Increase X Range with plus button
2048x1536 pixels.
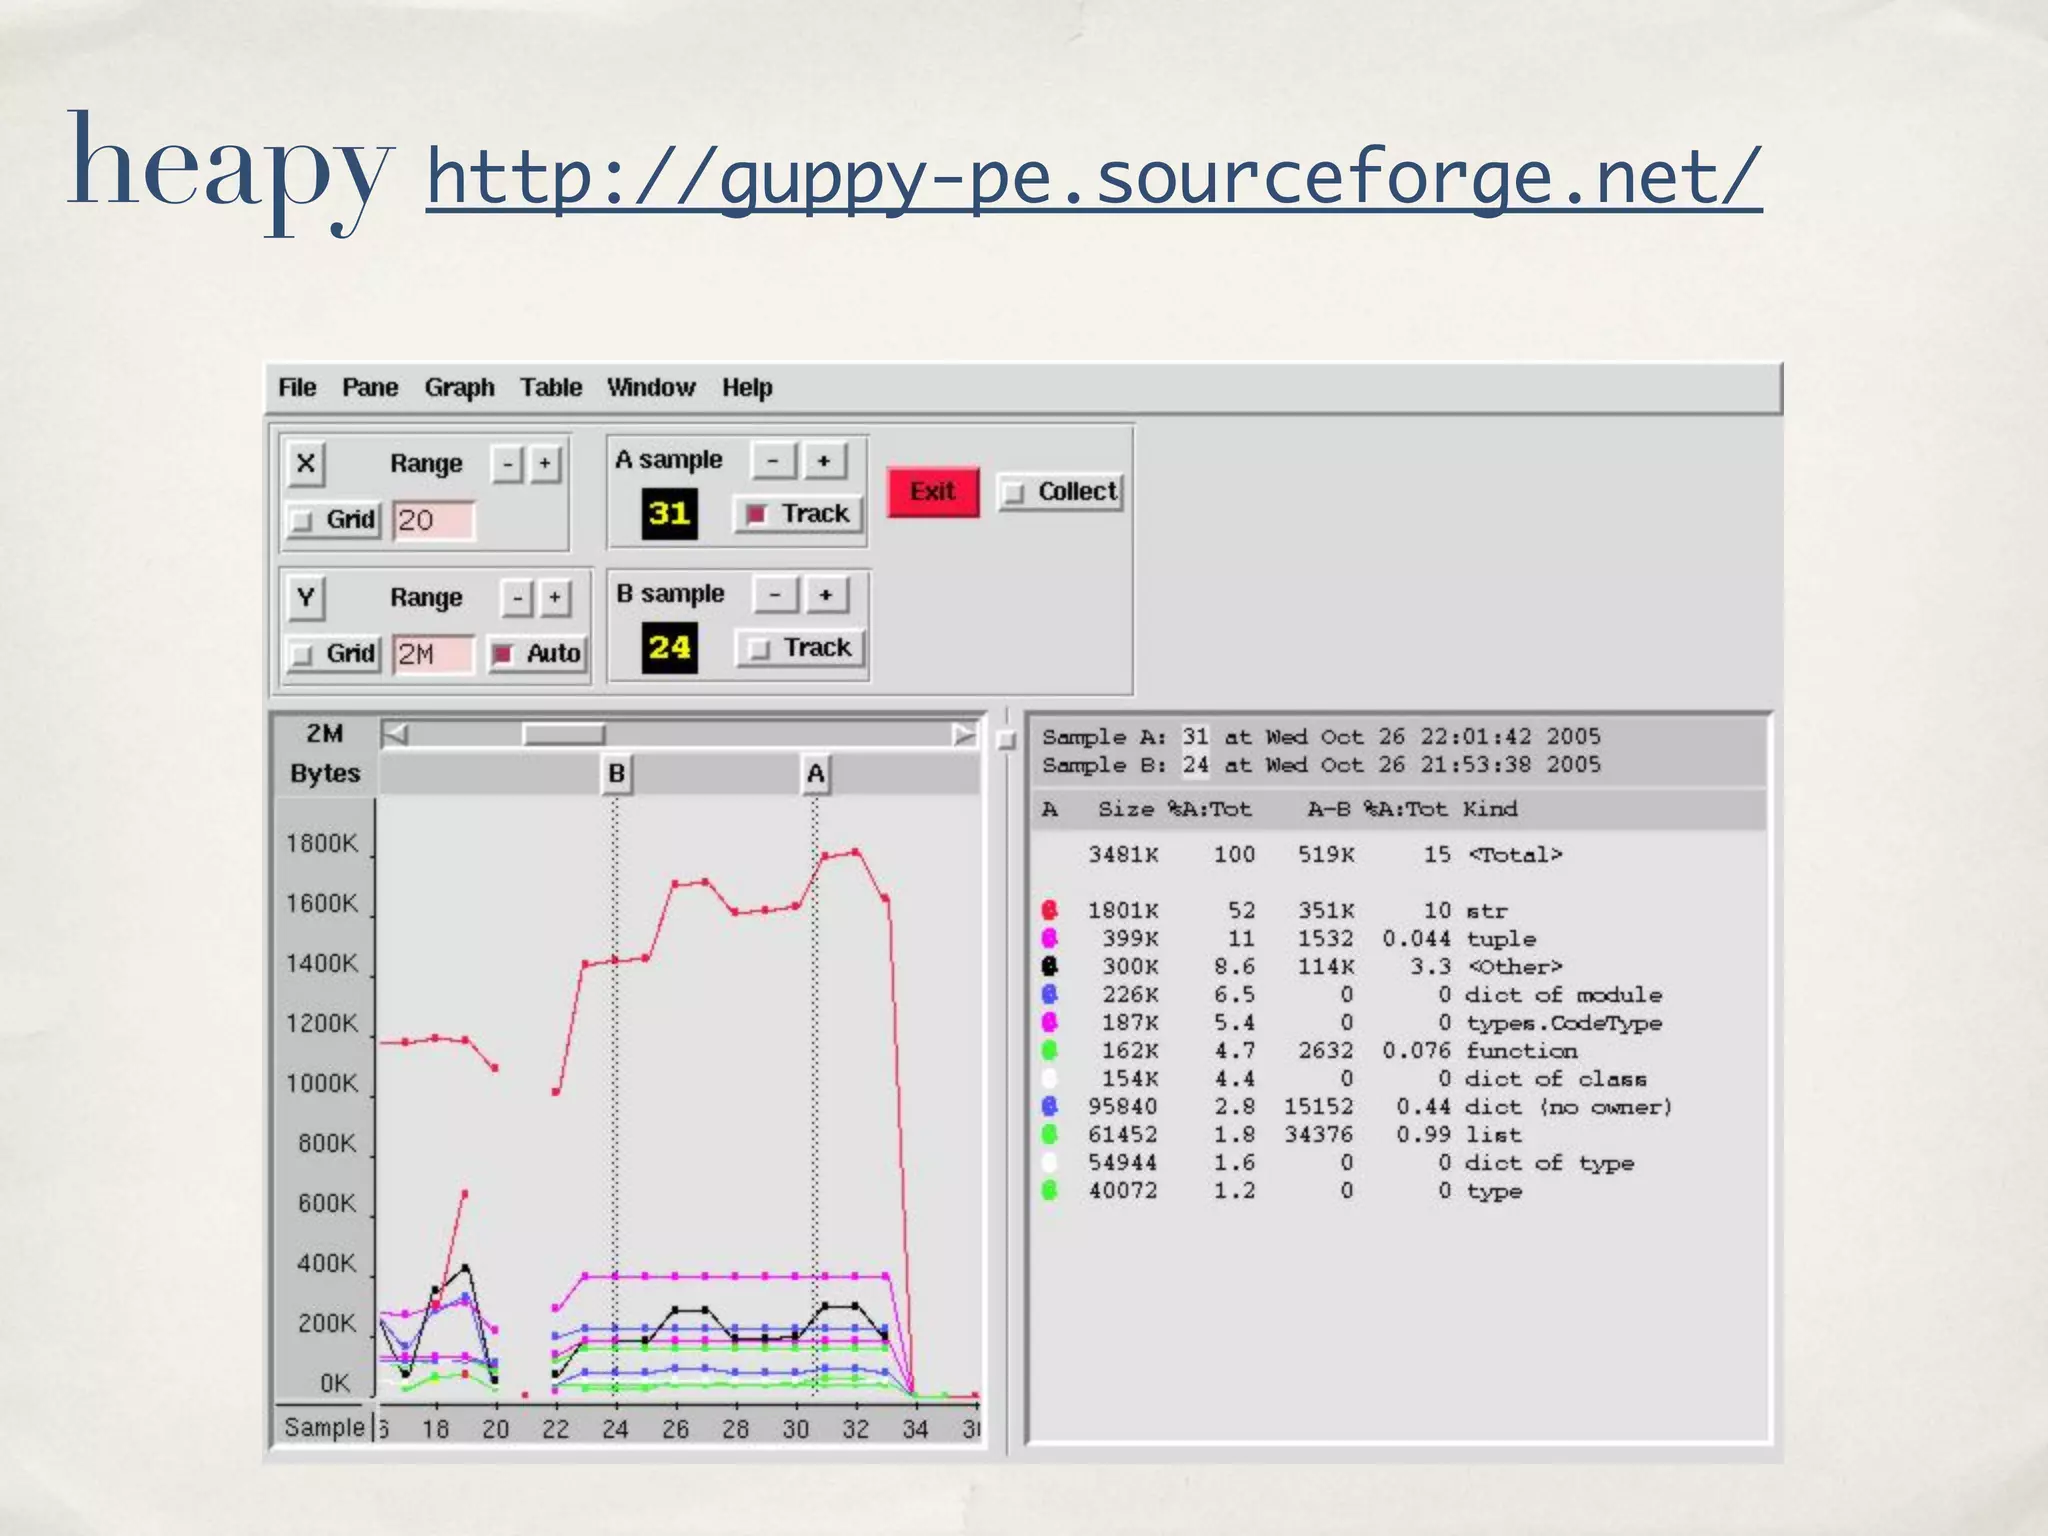(x=545, y=464)
